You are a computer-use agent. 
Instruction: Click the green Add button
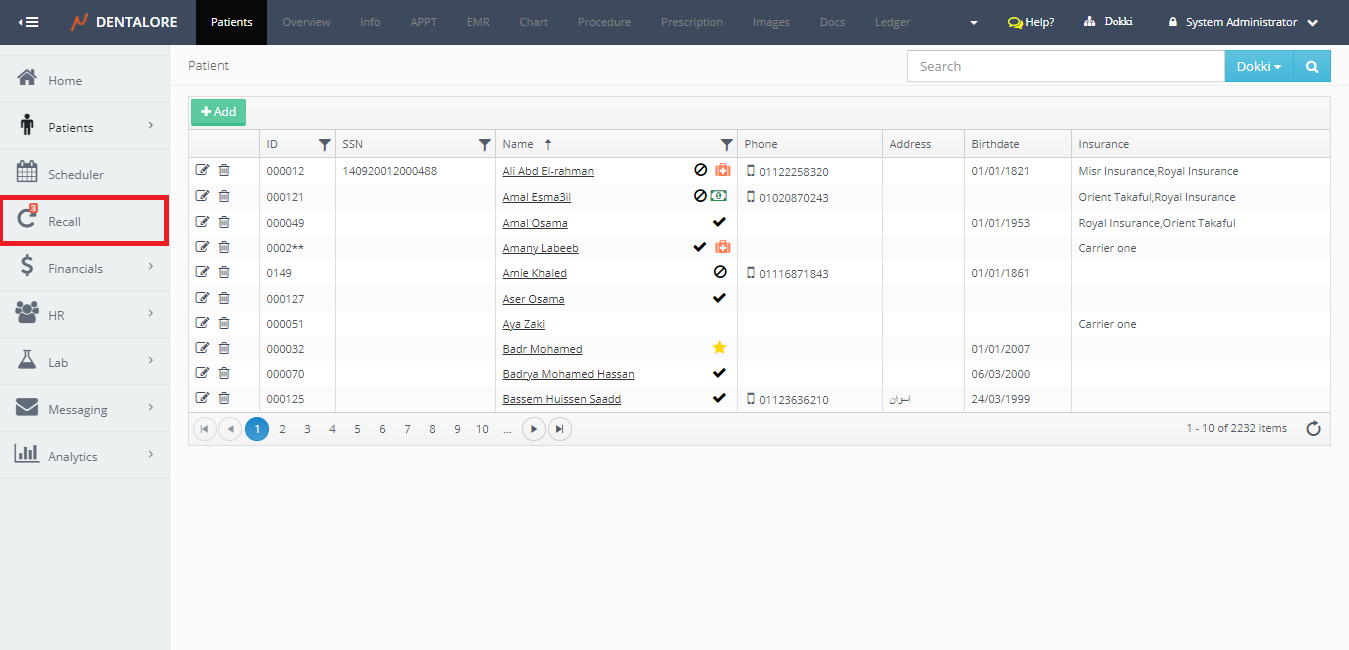[x=218, y=112]
